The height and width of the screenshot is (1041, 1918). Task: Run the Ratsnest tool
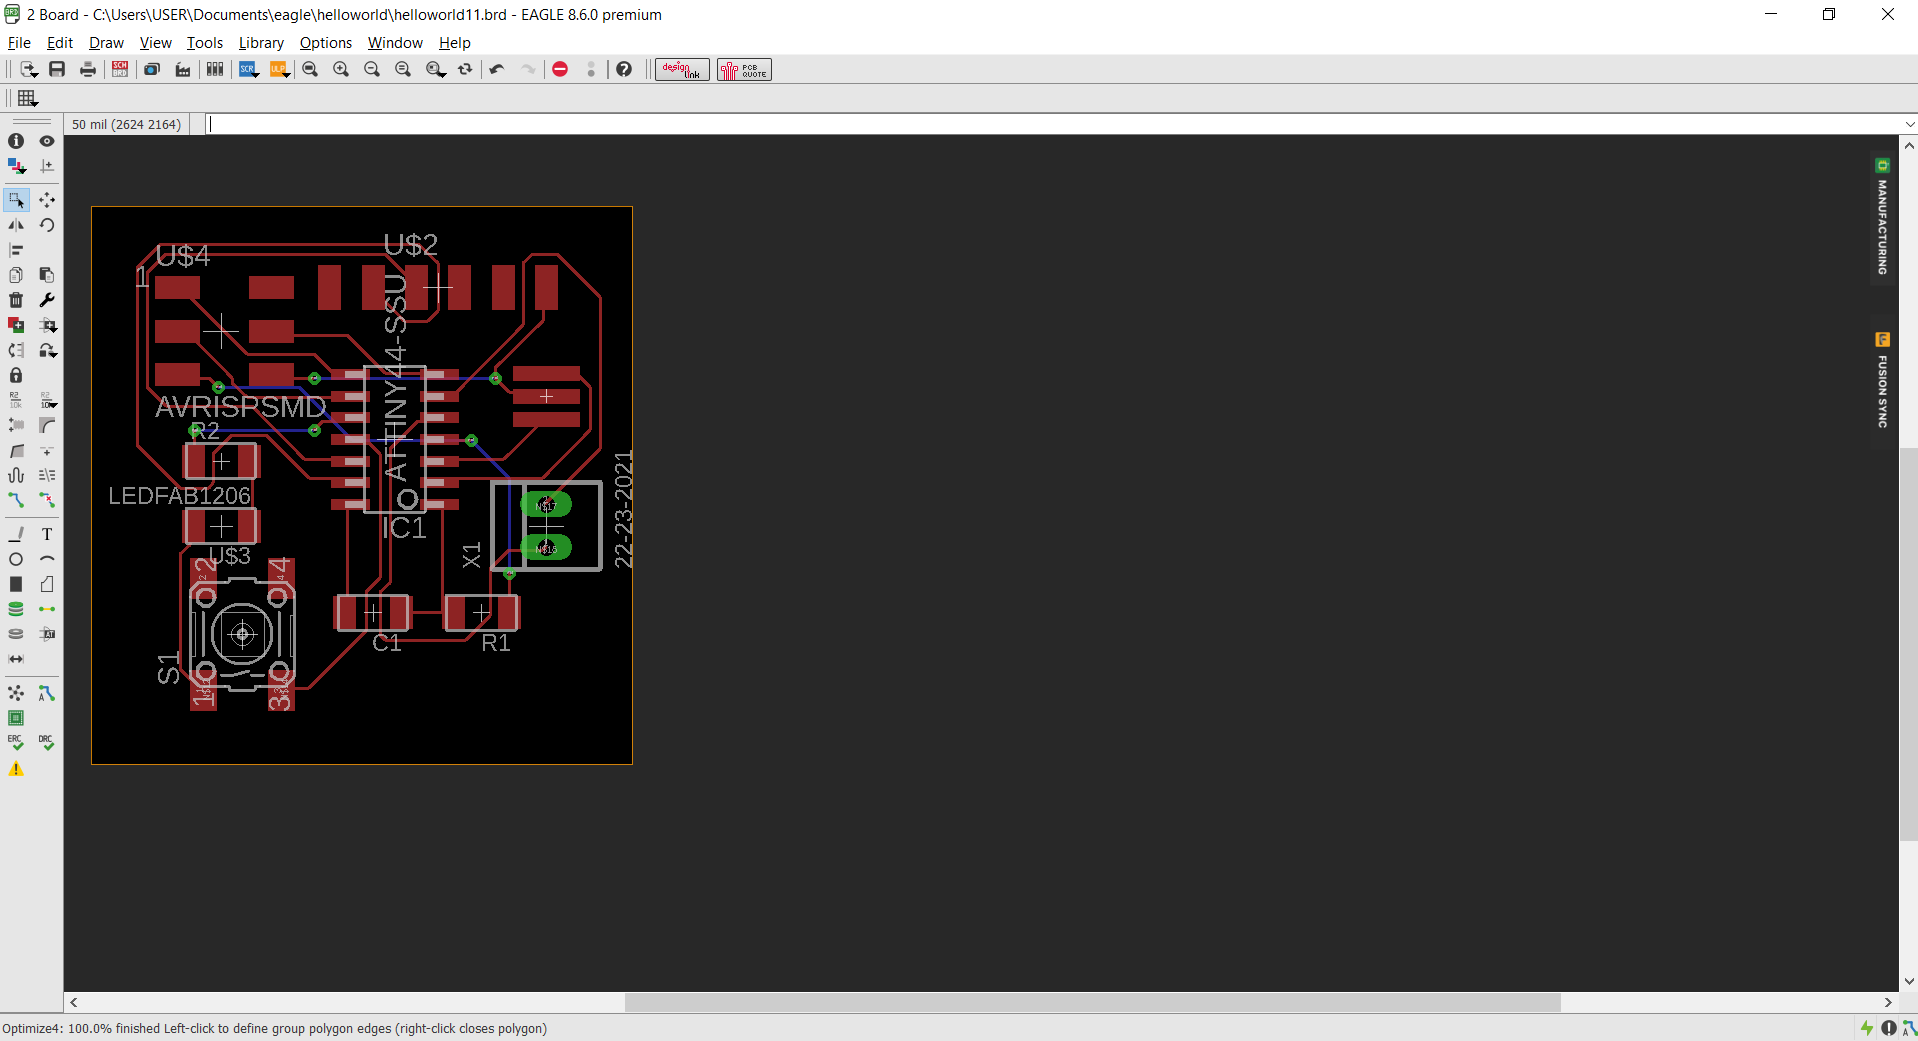pyautogui.click(x=16, y=693)
